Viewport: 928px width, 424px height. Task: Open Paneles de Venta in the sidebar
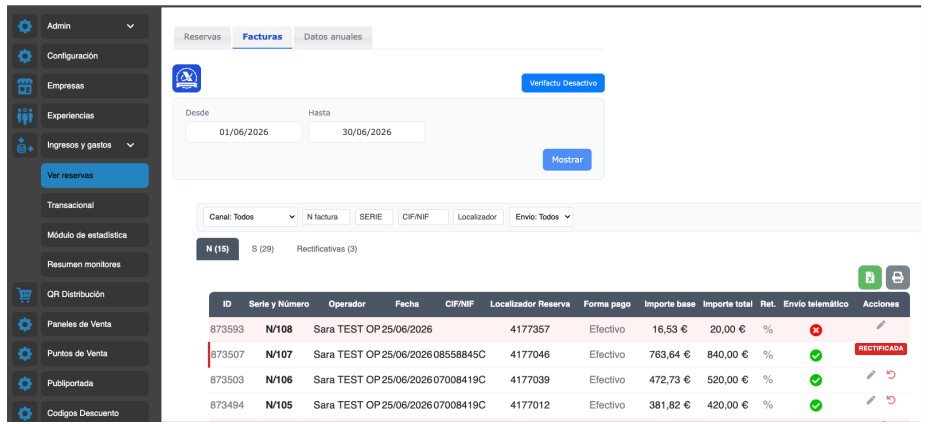coord(95,324)
